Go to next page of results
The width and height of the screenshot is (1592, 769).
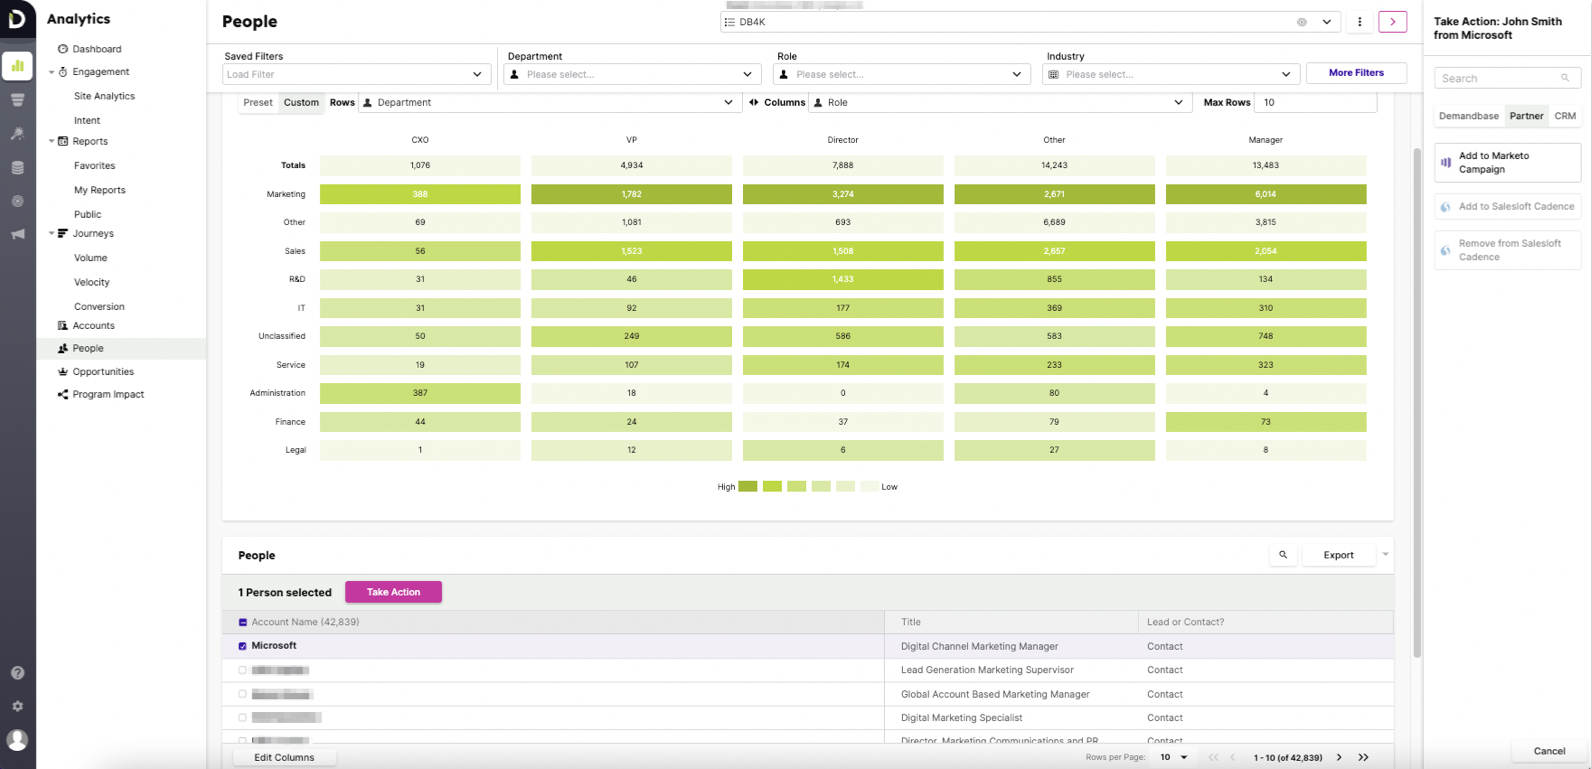(1339, 758)
